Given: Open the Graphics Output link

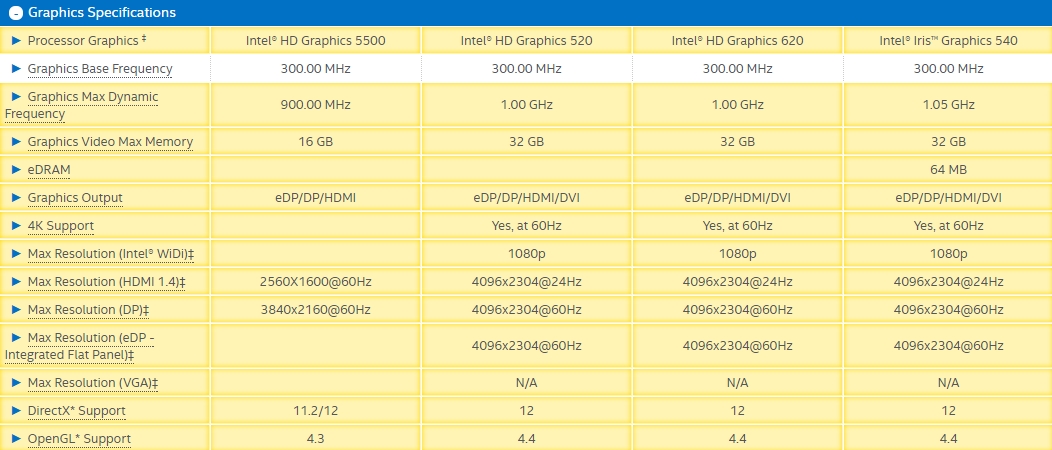Looking at the screenshot, I should click(75, 199).
